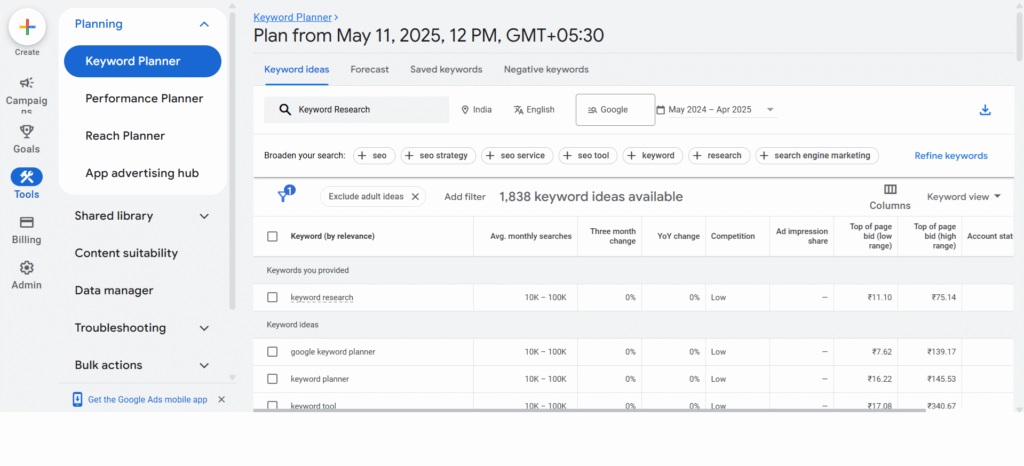Sort by Three month change column

click(613, 236)
